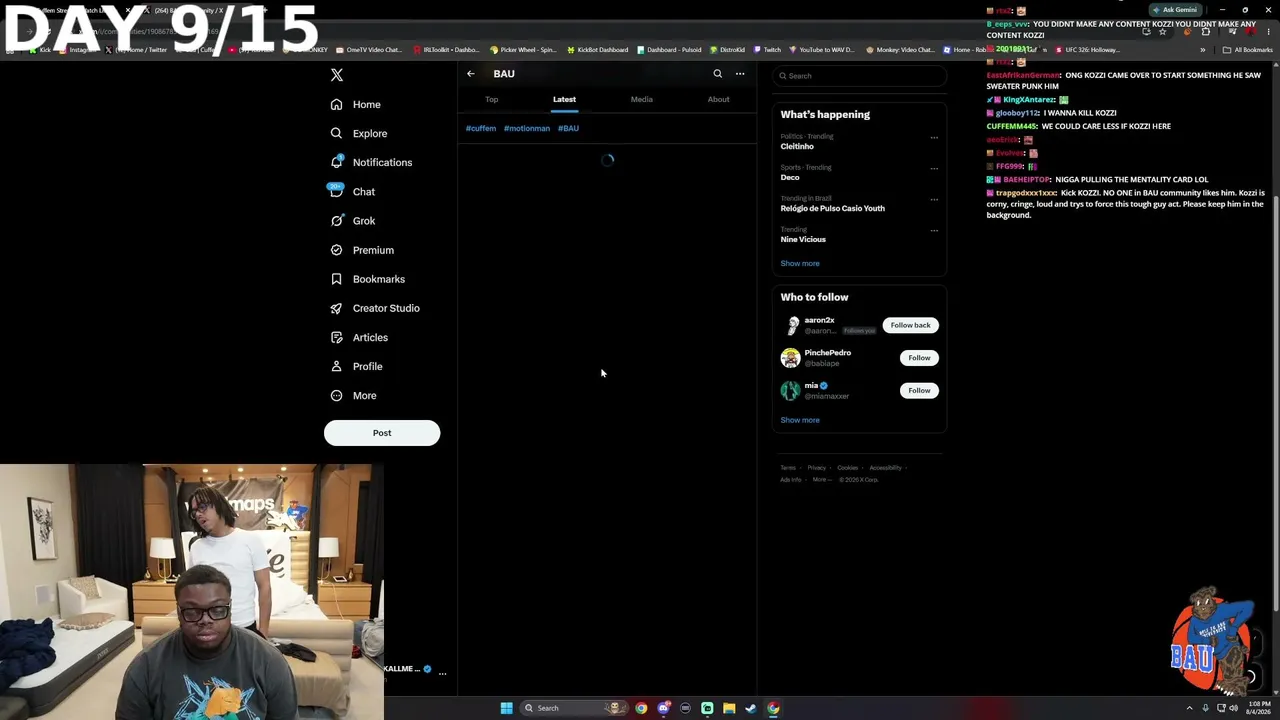Follow mia

click(919, 391)
